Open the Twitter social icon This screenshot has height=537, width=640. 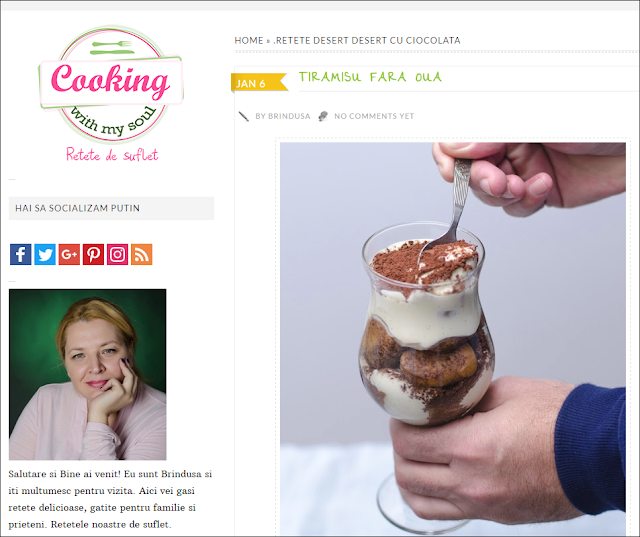[x=45, y=254]
